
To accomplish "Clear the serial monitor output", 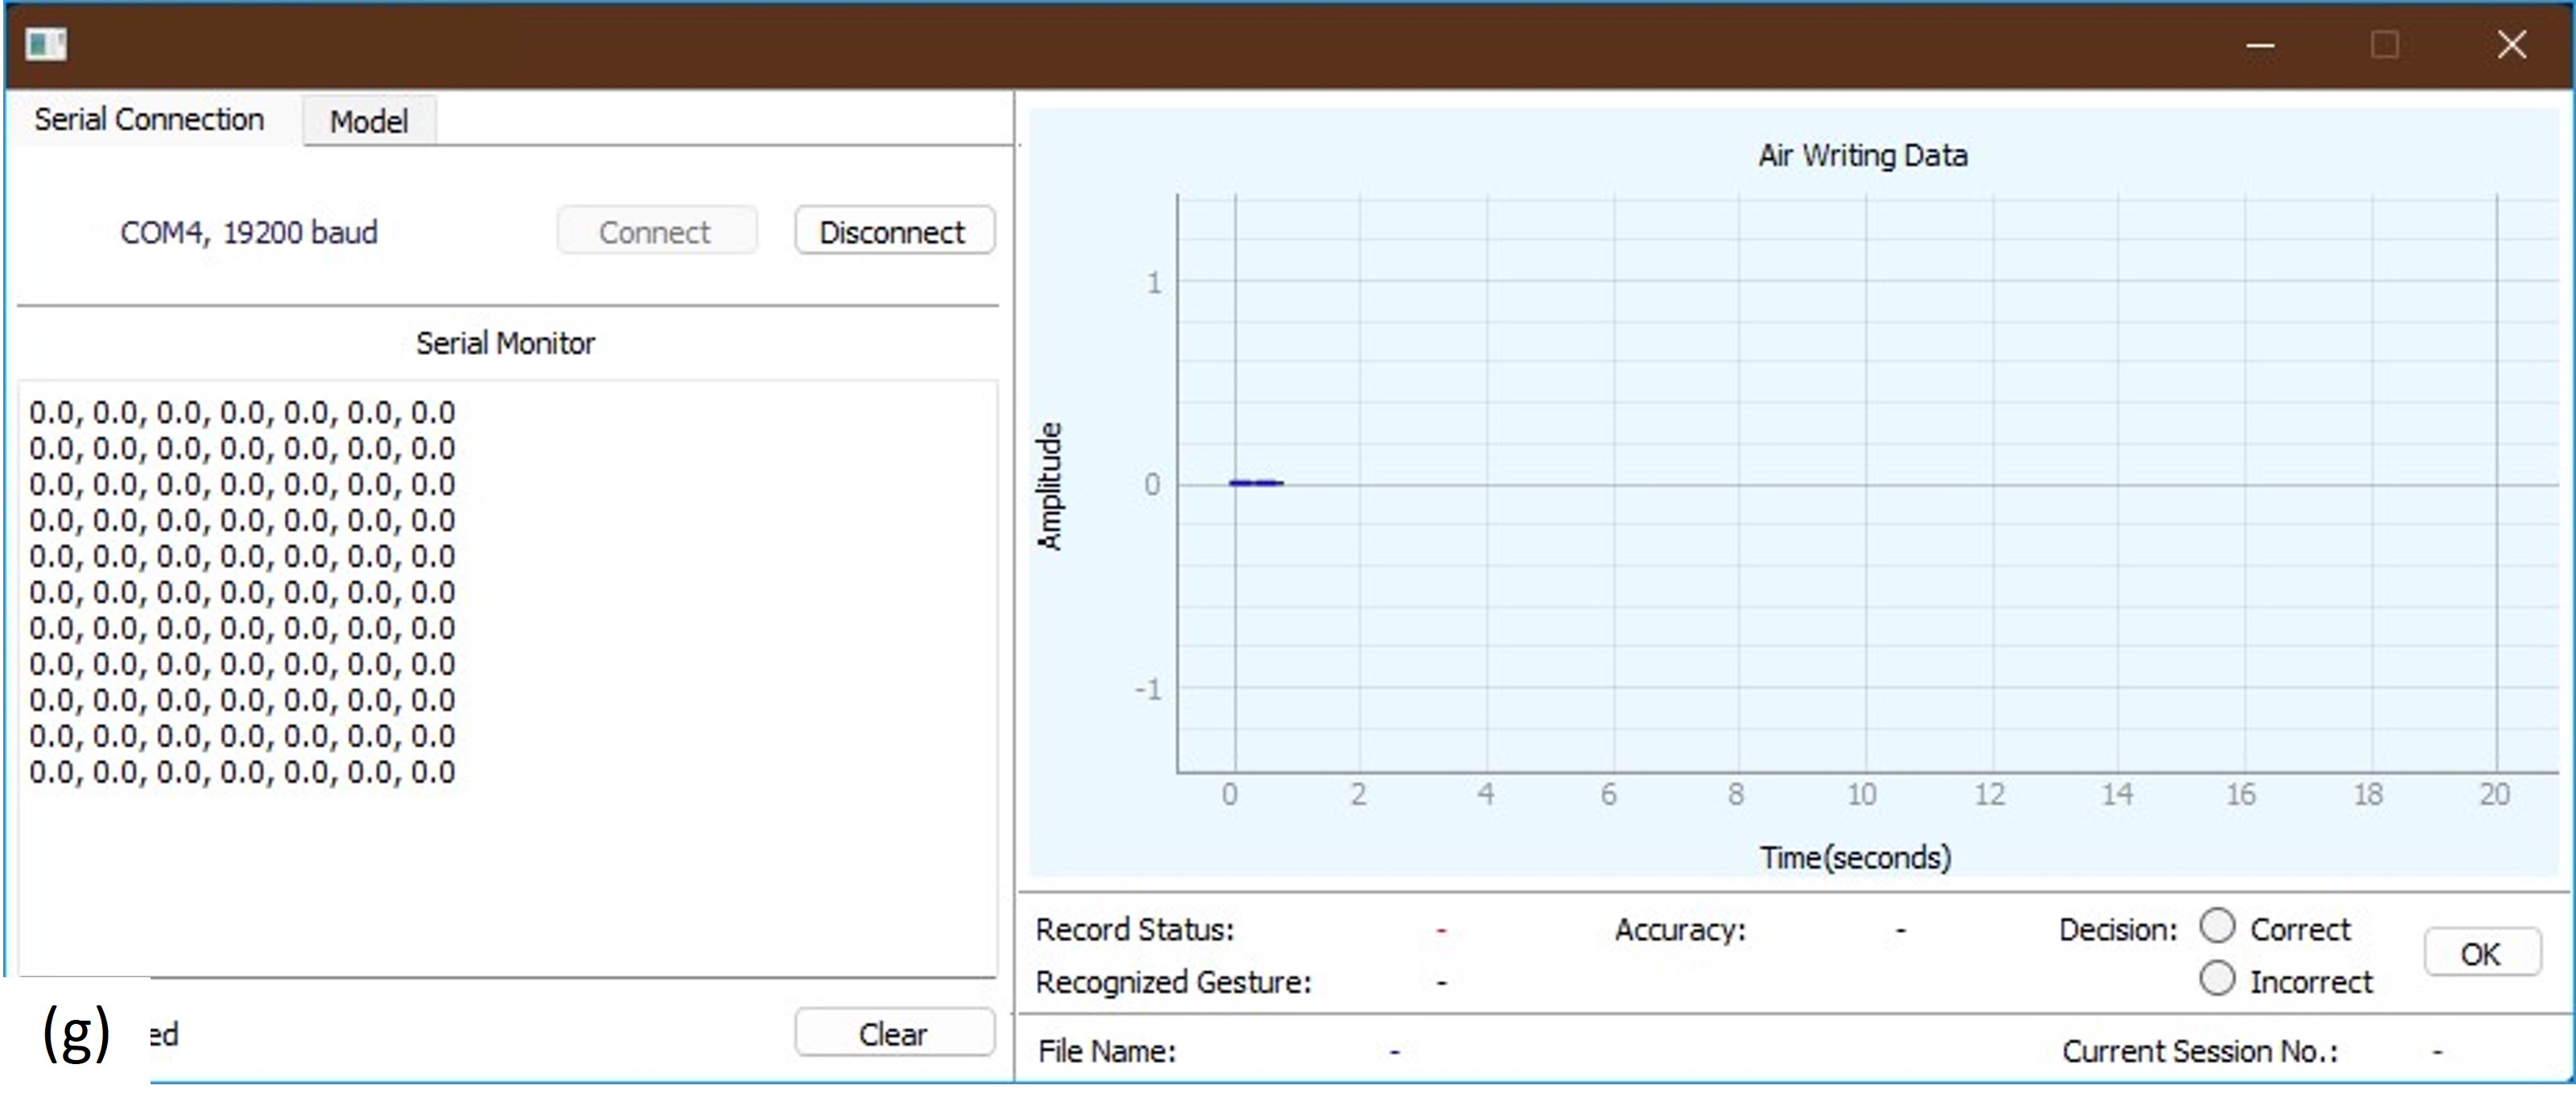I will [894, 1033].
